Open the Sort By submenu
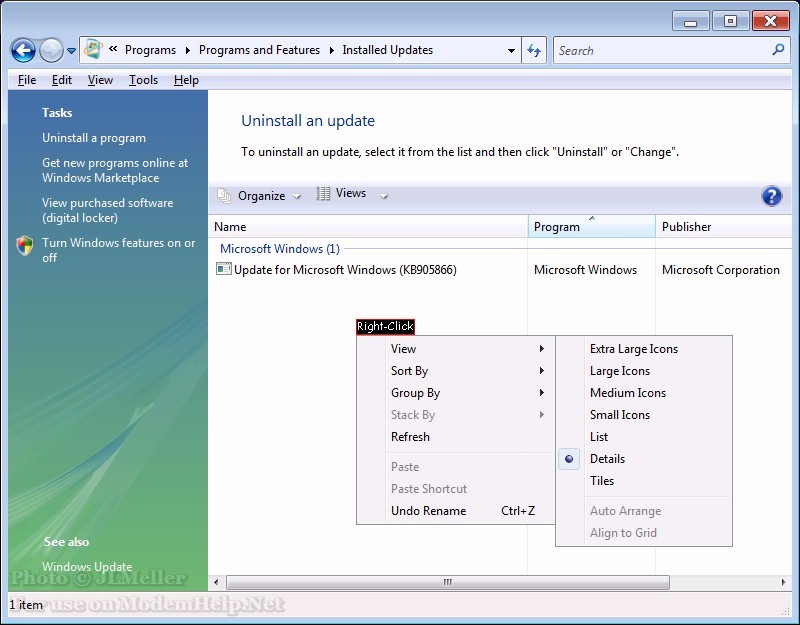The width and height of the screenshot is (800, 625). (x=455, y=371)
